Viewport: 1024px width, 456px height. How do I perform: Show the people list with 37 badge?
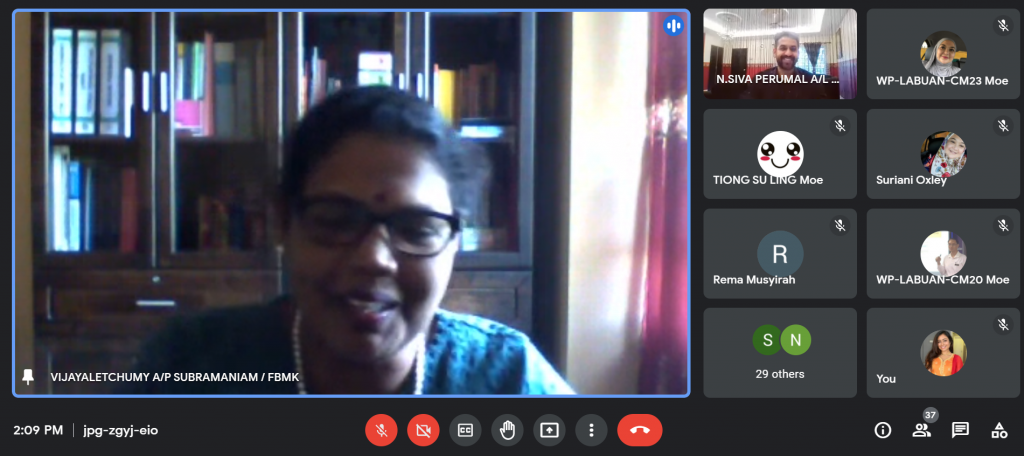(921, 430)
